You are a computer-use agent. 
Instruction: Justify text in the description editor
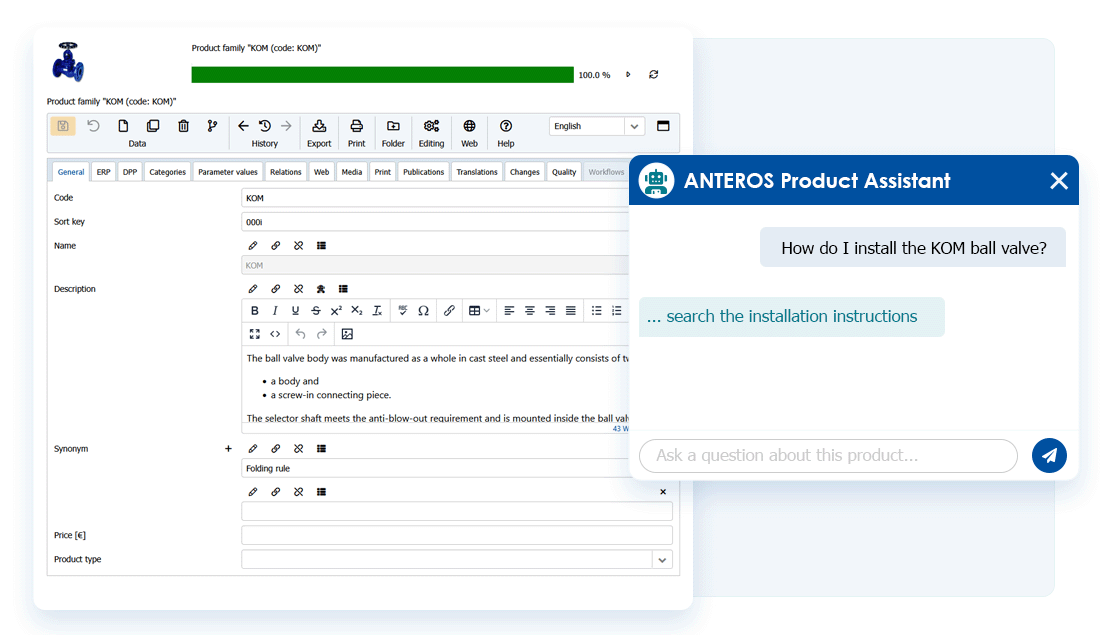[571, 311]
